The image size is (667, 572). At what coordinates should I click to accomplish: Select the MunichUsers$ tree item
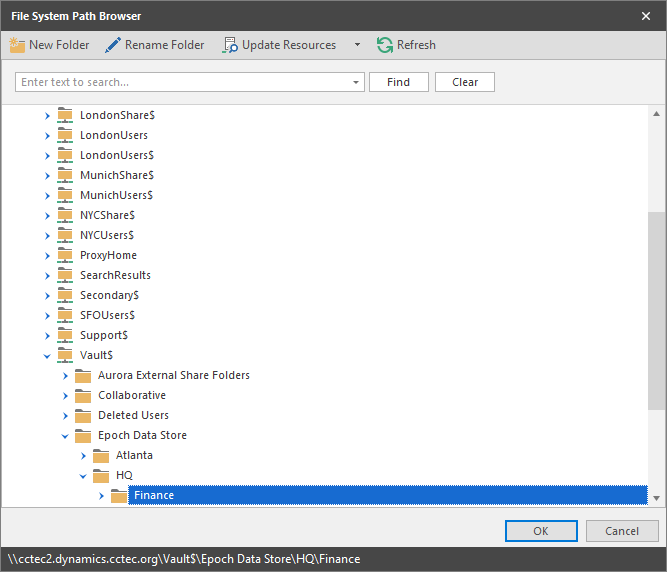117,195
